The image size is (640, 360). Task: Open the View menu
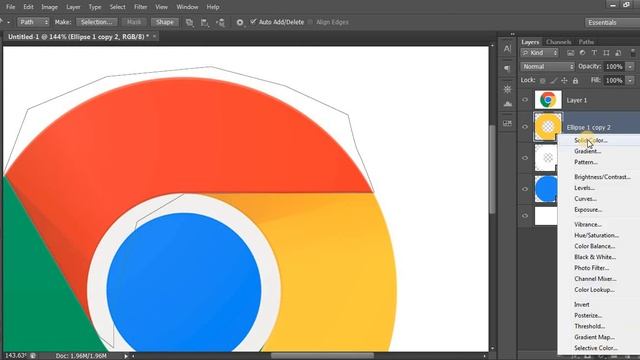click(162, 7)
